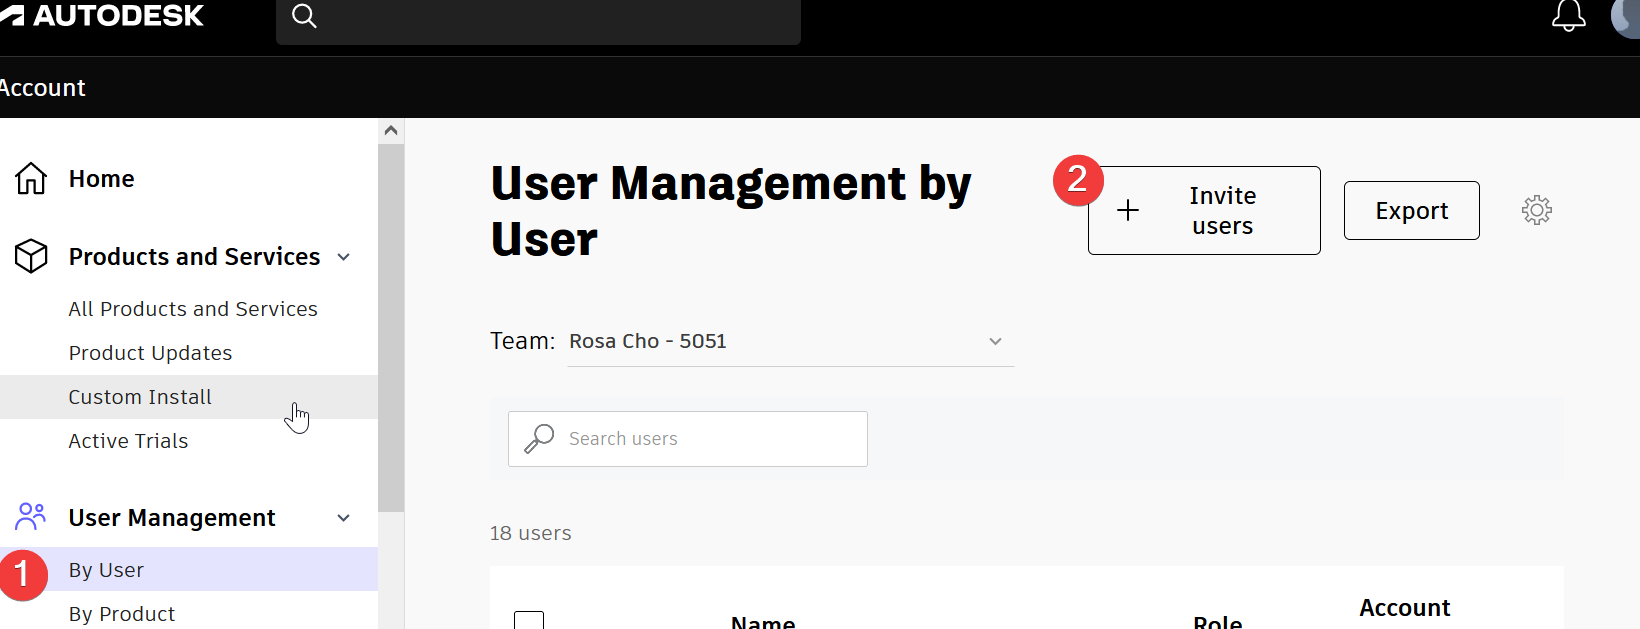The image size is (1640, 629).
Task: Click the search magnifier icon in top bar
Action: click(304, 15)
